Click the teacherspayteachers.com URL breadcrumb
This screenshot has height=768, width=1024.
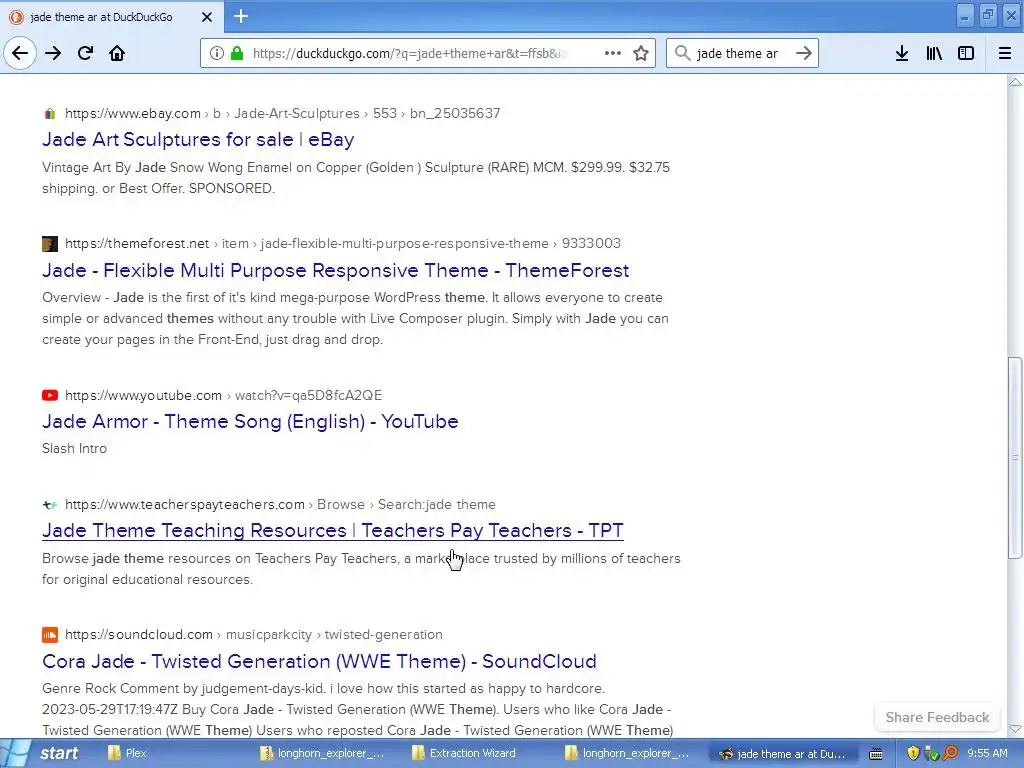tap(280, 504)
